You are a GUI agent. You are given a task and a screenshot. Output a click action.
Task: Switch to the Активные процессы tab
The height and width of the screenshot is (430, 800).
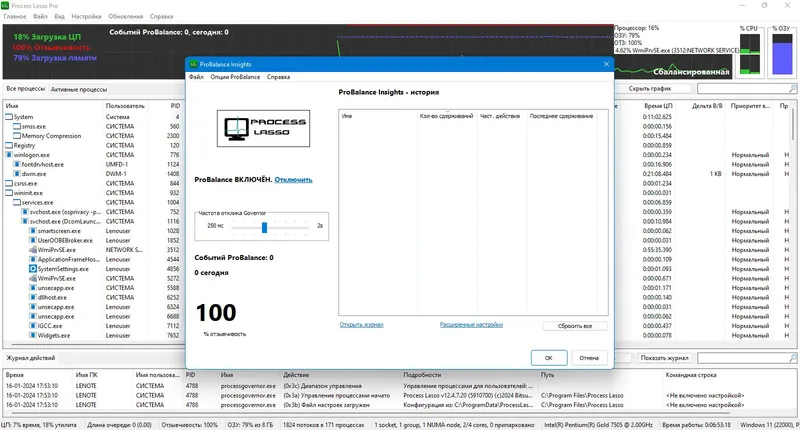(x=79, y=89)
